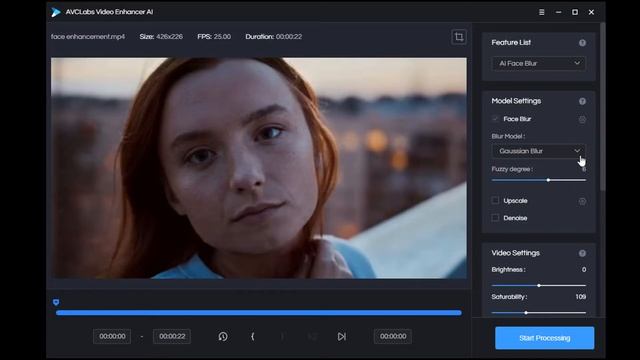The height and width of the screenshot is (360, 640).
Task: Click the Saturability slider handle
Action: click(x=526, y=313)
